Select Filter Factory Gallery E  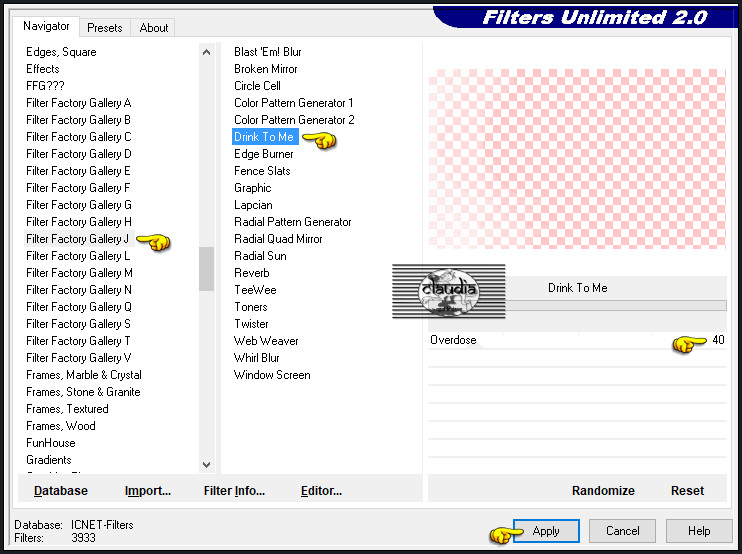click(x=78, y=171)
